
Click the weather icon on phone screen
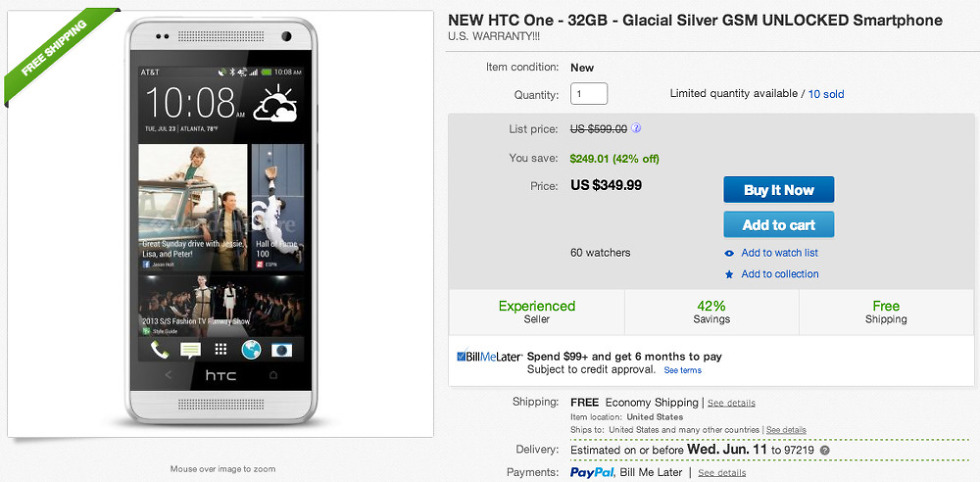[x=273, y=105]
